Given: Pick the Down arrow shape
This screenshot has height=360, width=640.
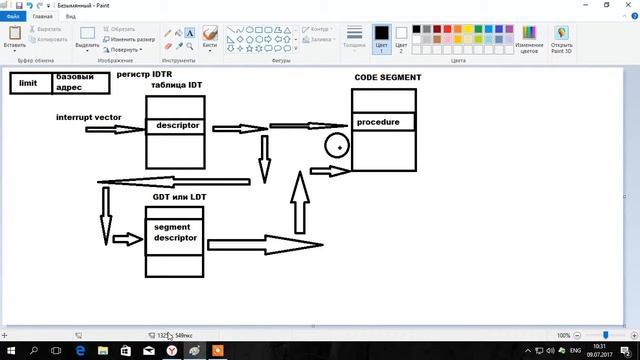Looking at the screenshot, I should pos(231,49).
